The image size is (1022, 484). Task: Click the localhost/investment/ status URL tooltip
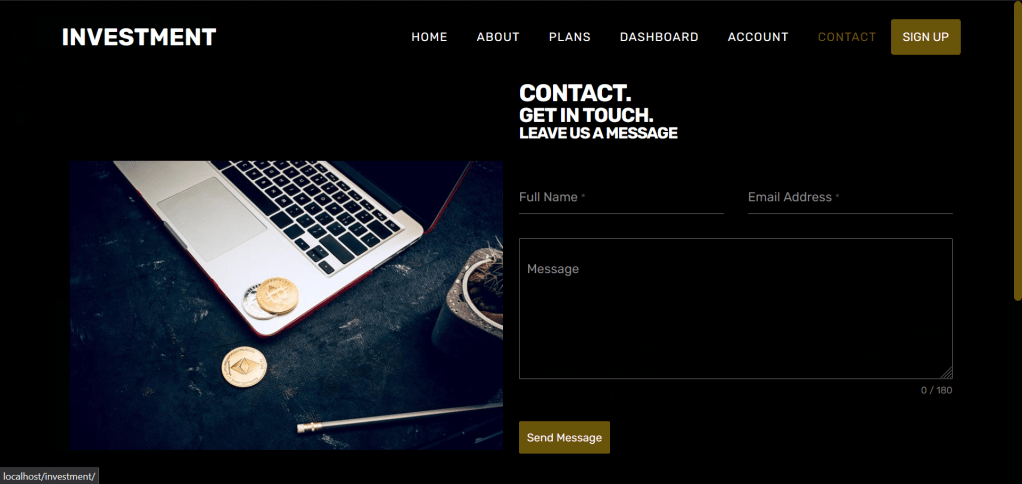pos(49,476)
